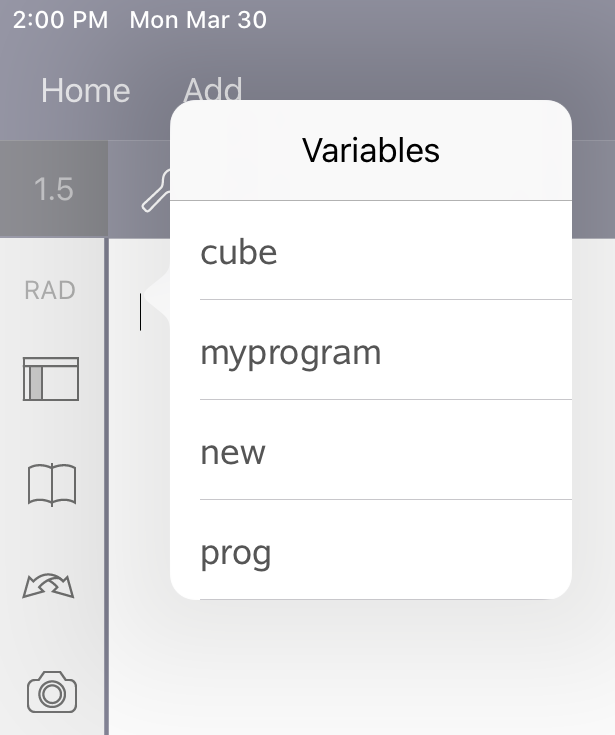Tap the Variables popup title

tap(370, 150)
